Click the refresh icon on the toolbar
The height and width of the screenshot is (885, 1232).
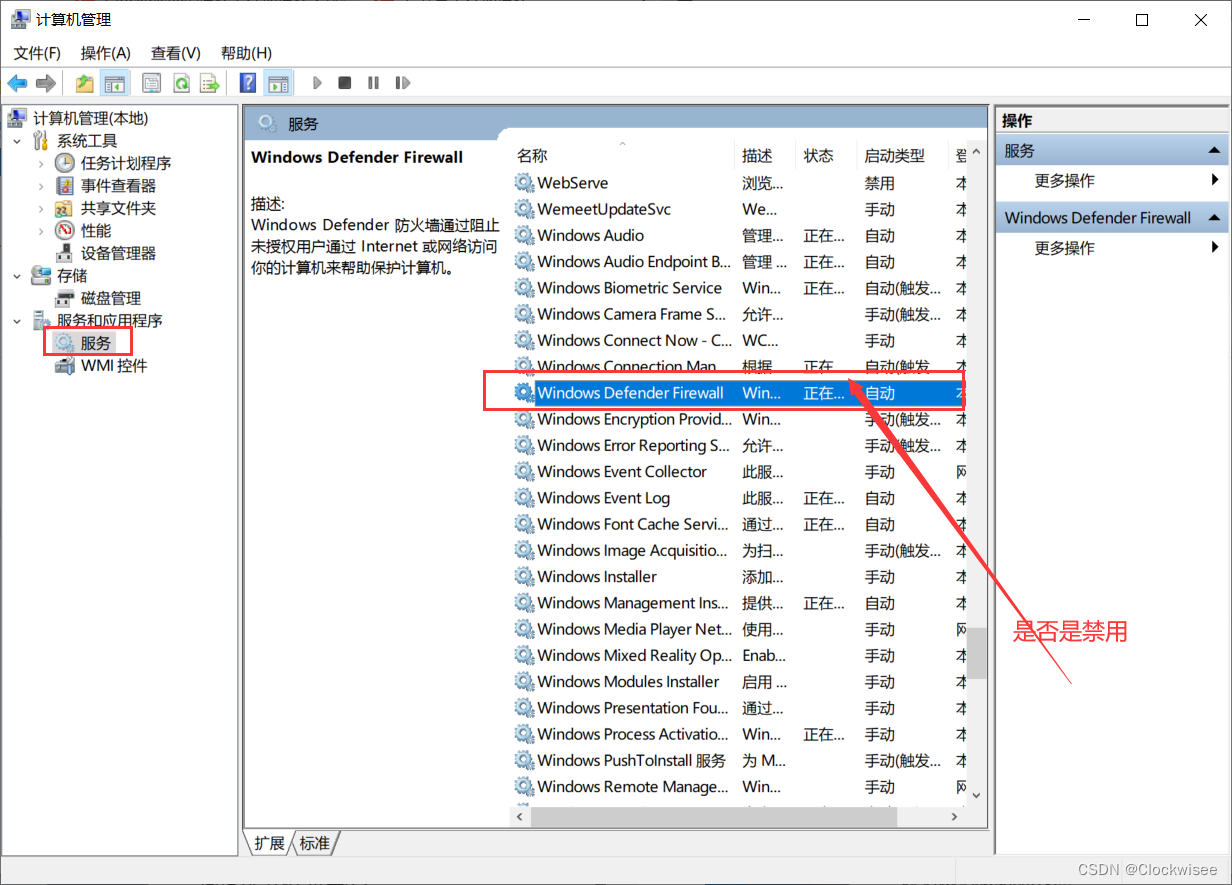click(x=181, y=82)
